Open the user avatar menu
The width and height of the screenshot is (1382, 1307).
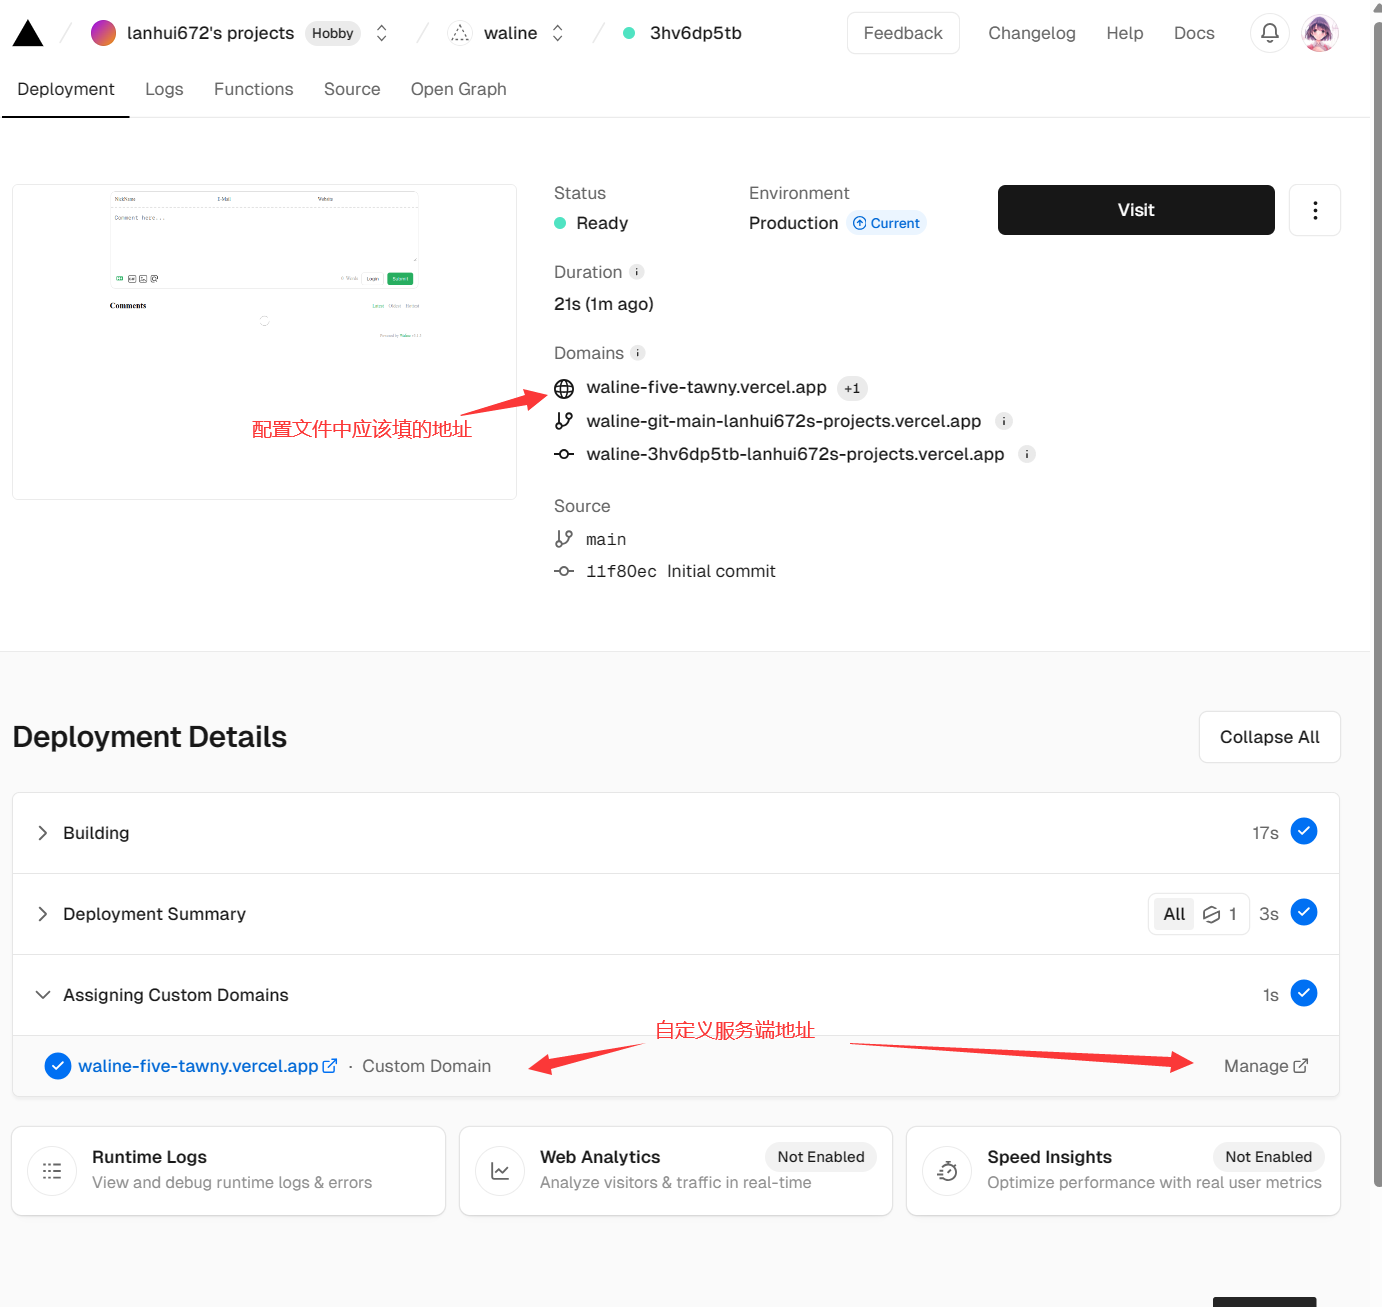pos(1320,33)
